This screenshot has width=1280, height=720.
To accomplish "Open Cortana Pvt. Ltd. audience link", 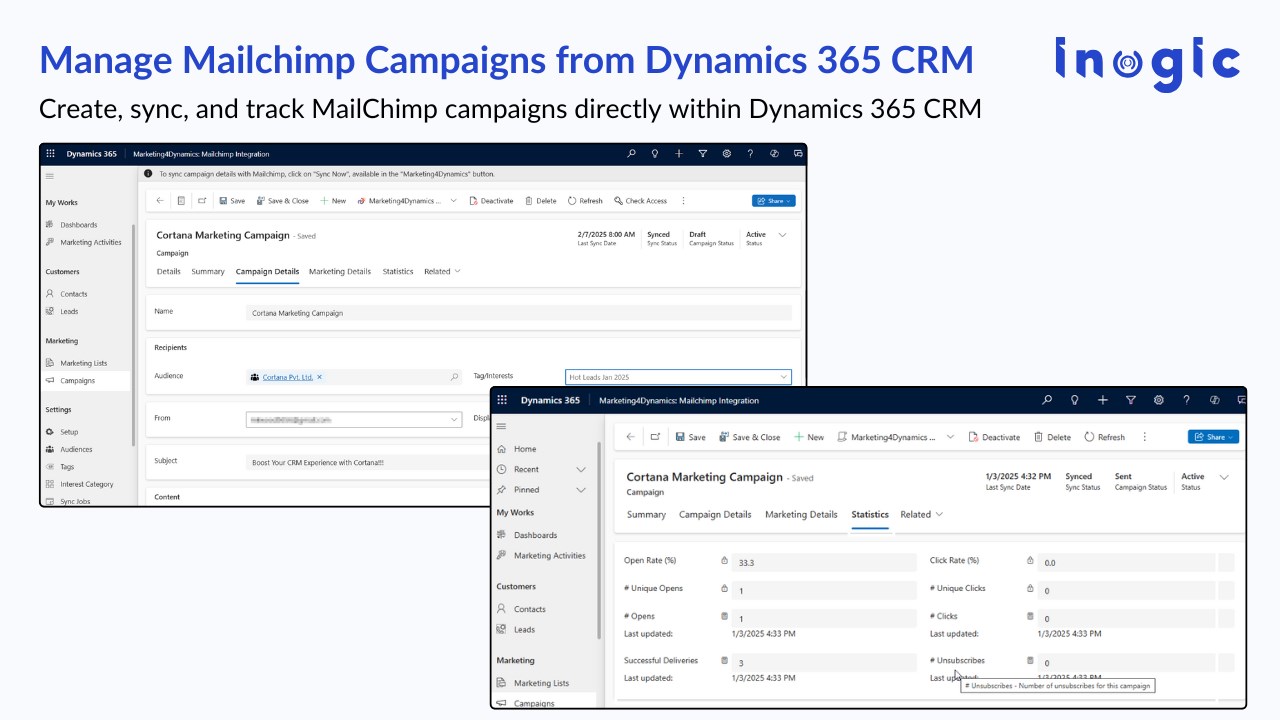I will pyautogui.click(x=288, y=377).
